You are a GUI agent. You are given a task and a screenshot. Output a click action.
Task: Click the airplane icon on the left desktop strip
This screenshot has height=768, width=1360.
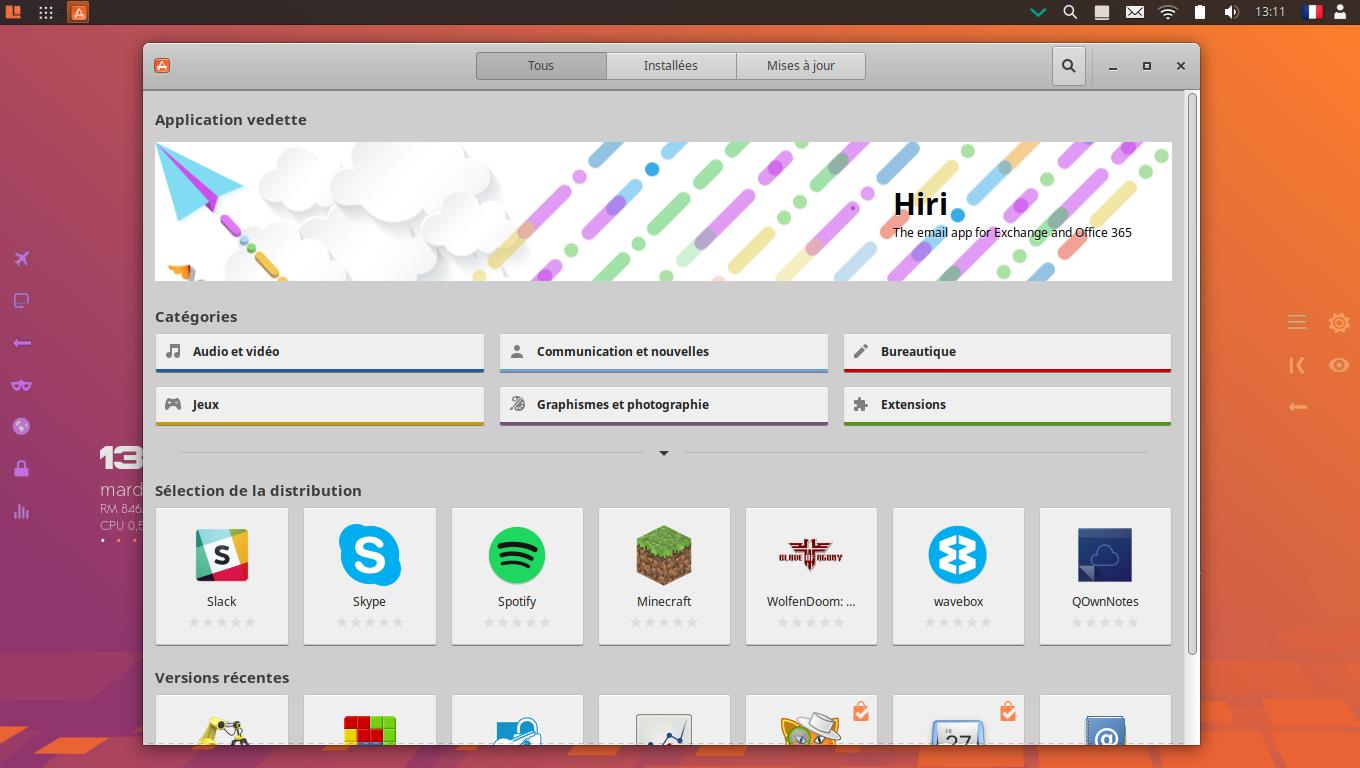click(x=21, y=259)
